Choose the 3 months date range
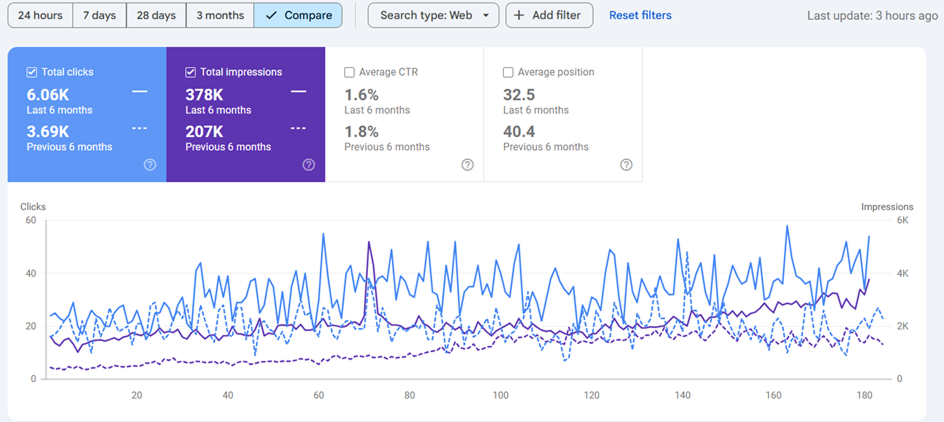 [x=220, y=15]
